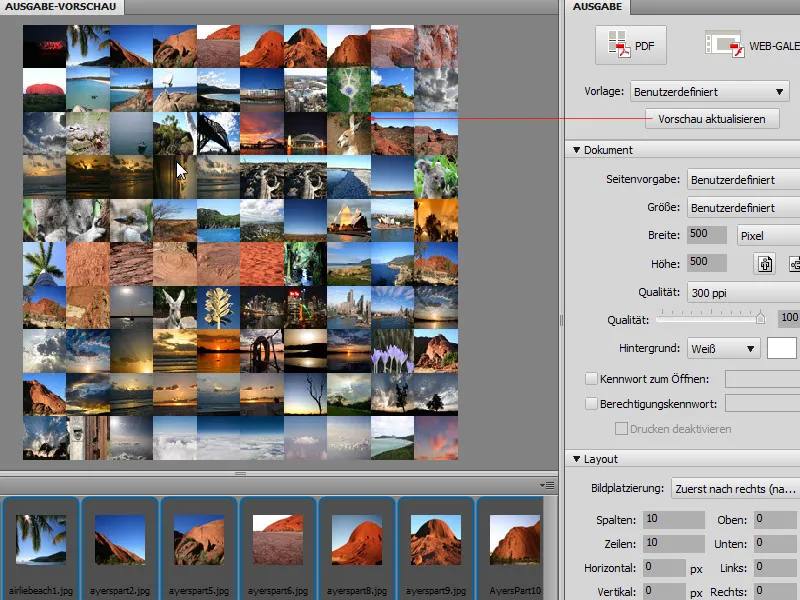Click the Berechtigungskennwort password field
Screen dimensions: 800x600
tap(762, 404)
